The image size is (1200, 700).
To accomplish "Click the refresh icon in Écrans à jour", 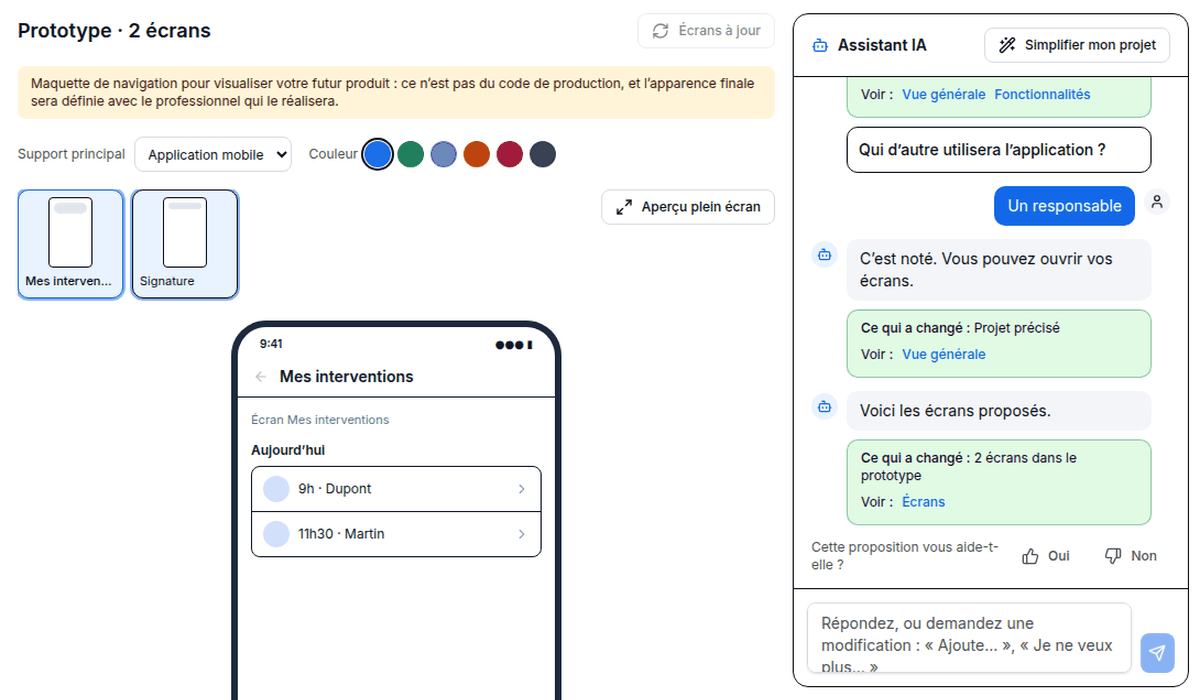I will (660, 31).
